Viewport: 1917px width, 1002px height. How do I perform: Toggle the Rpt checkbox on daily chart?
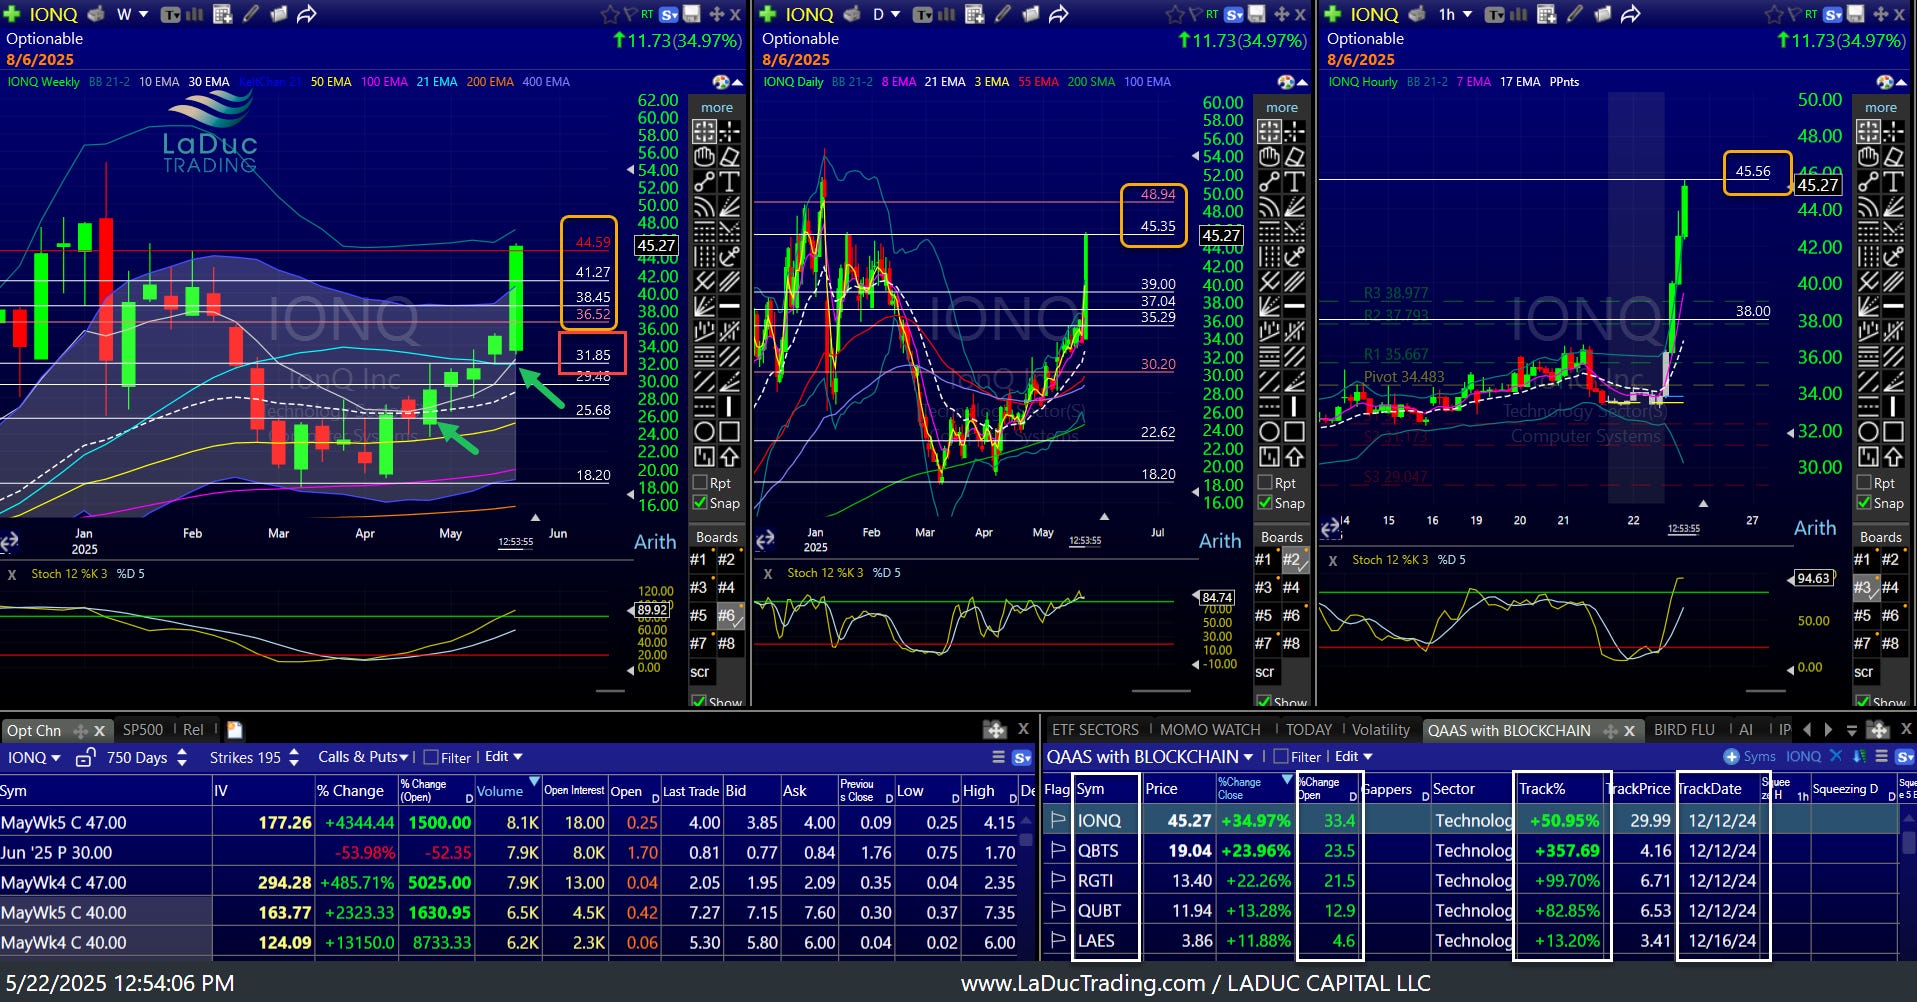pos(1265,483)
